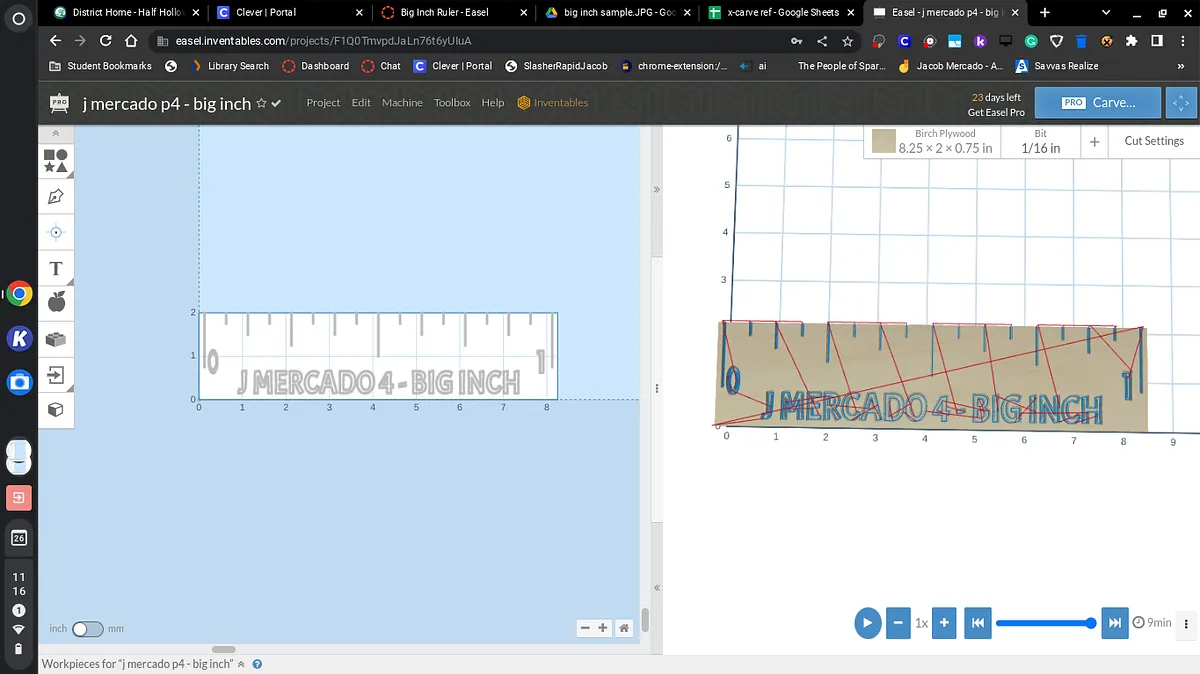Click the simulation progress slider

pos(1045,623)
